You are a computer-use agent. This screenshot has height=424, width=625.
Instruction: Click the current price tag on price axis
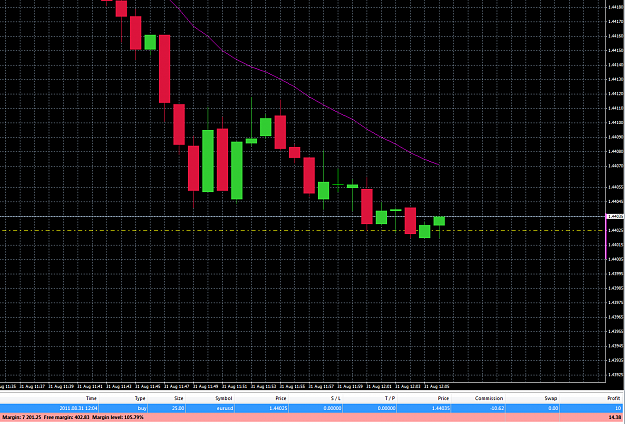[615, 216]
